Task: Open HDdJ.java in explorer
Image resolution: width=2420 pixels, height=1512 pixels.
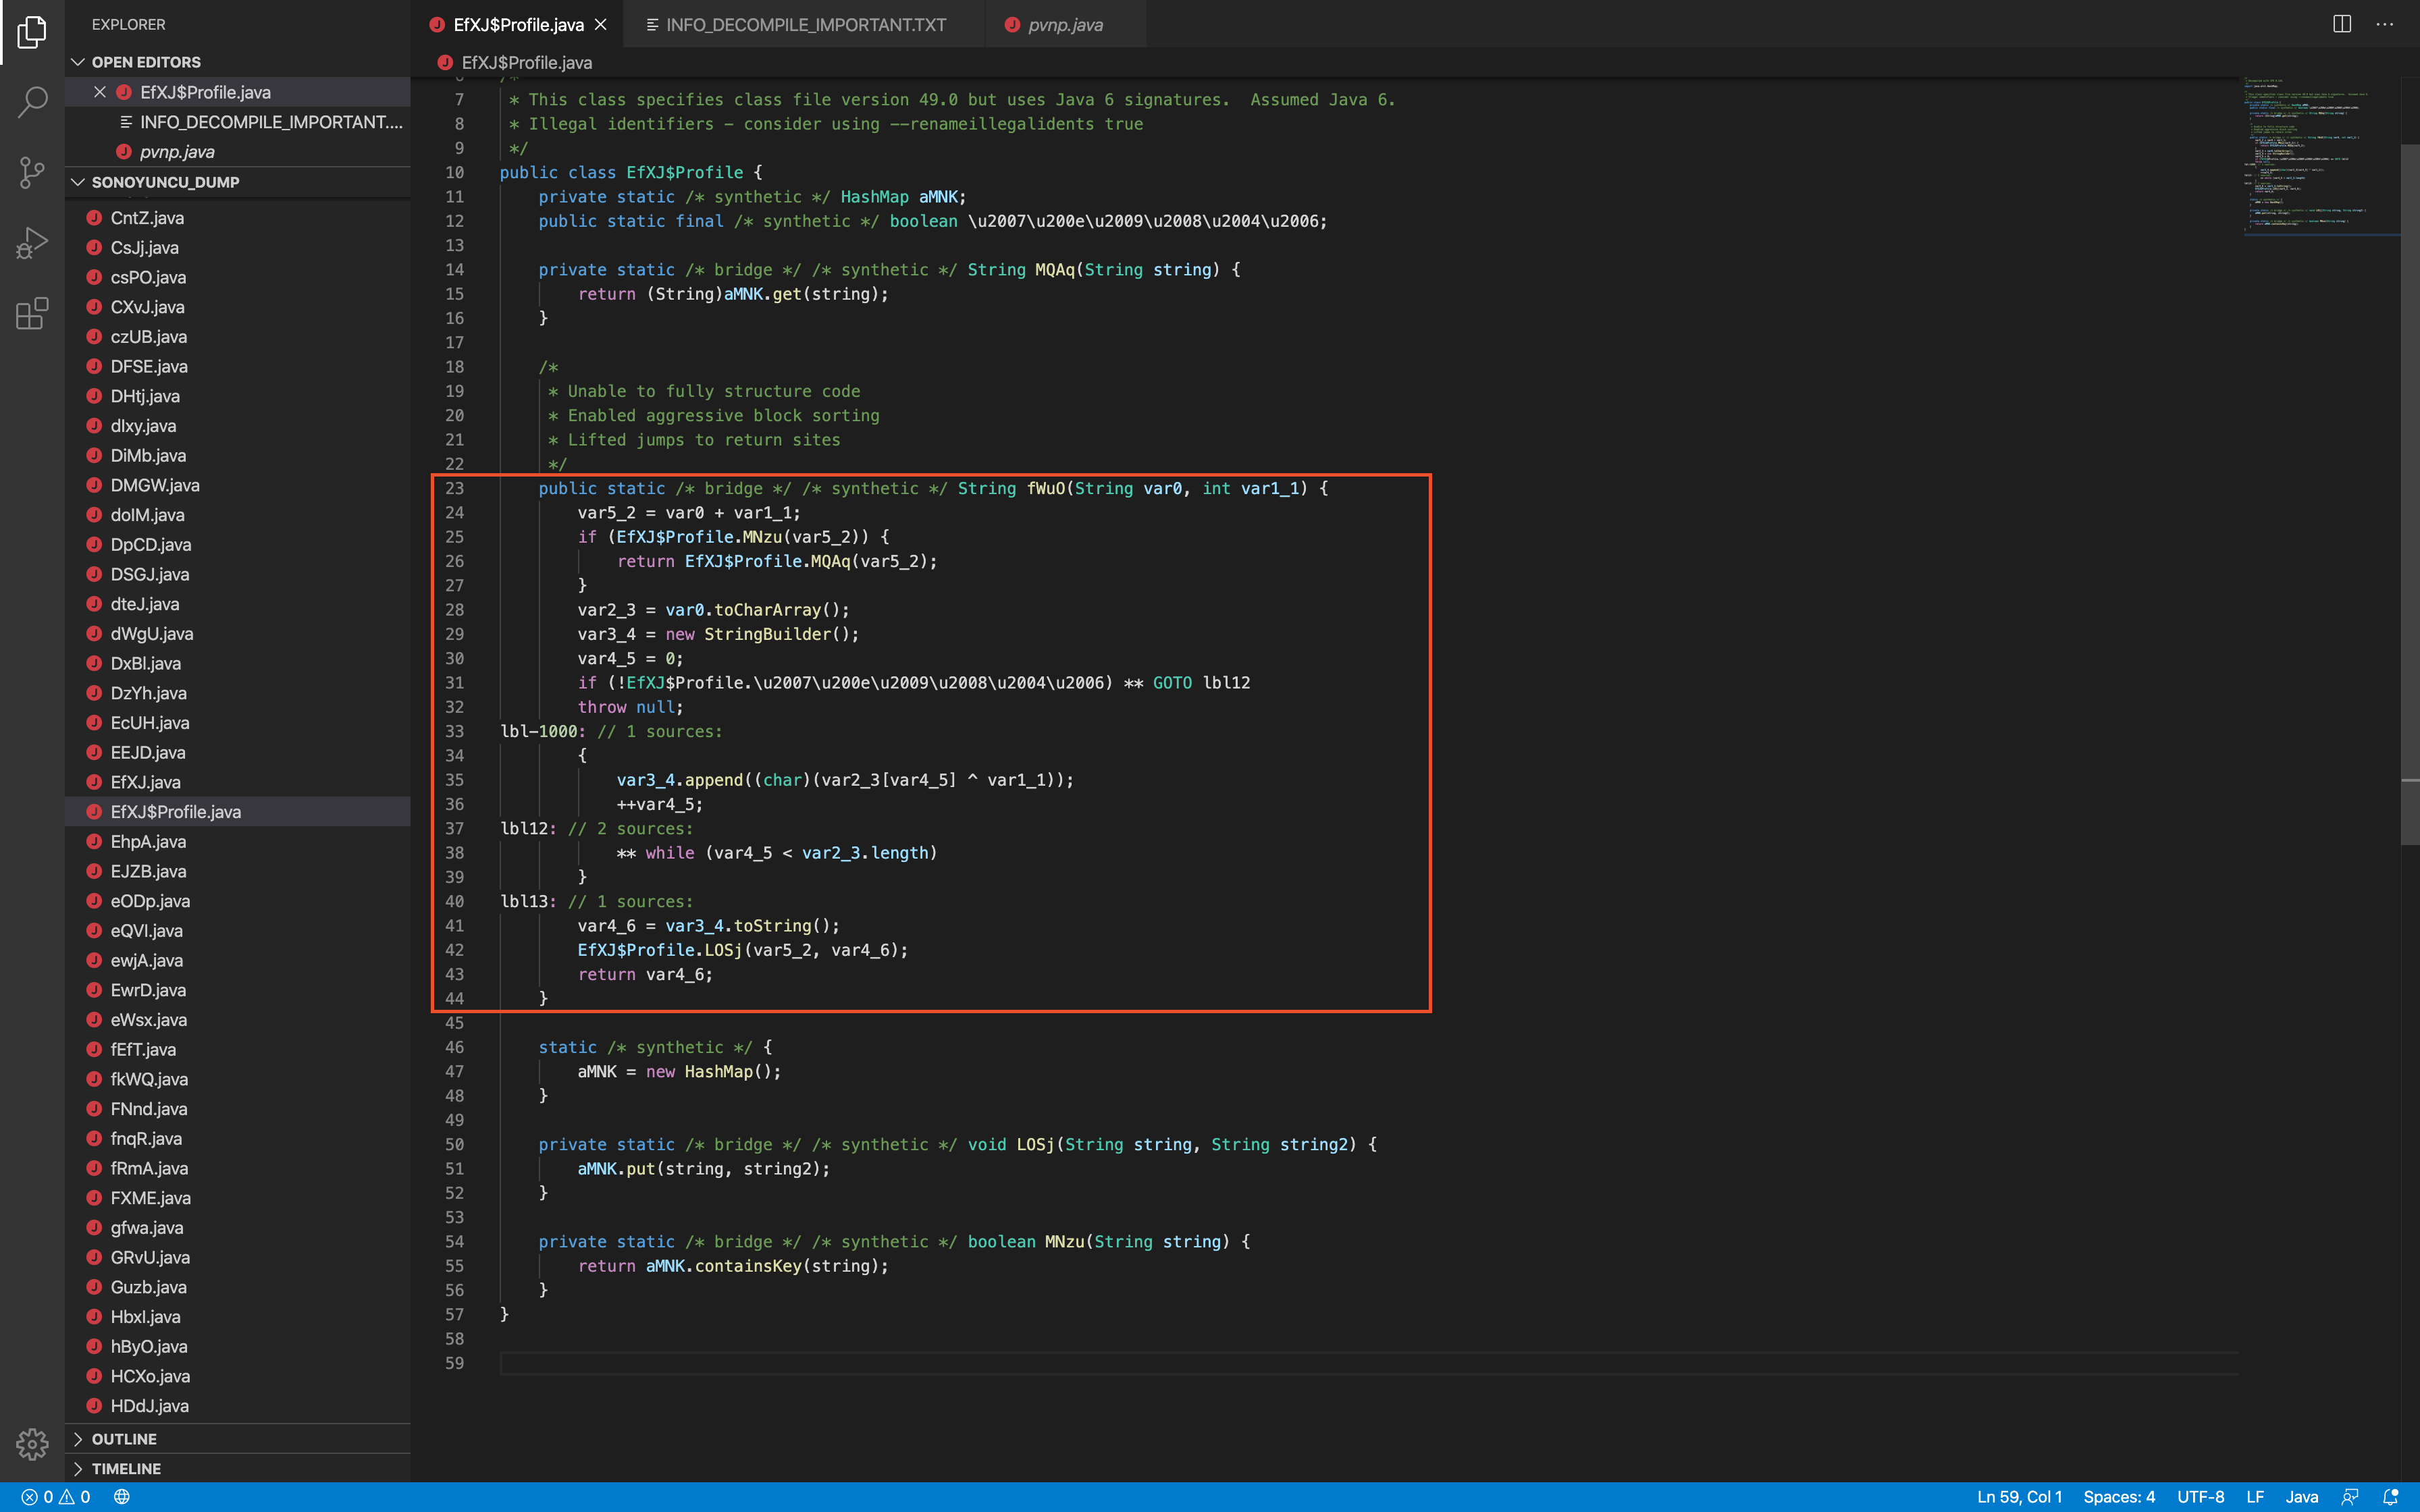Action: tap(238, 1405)
